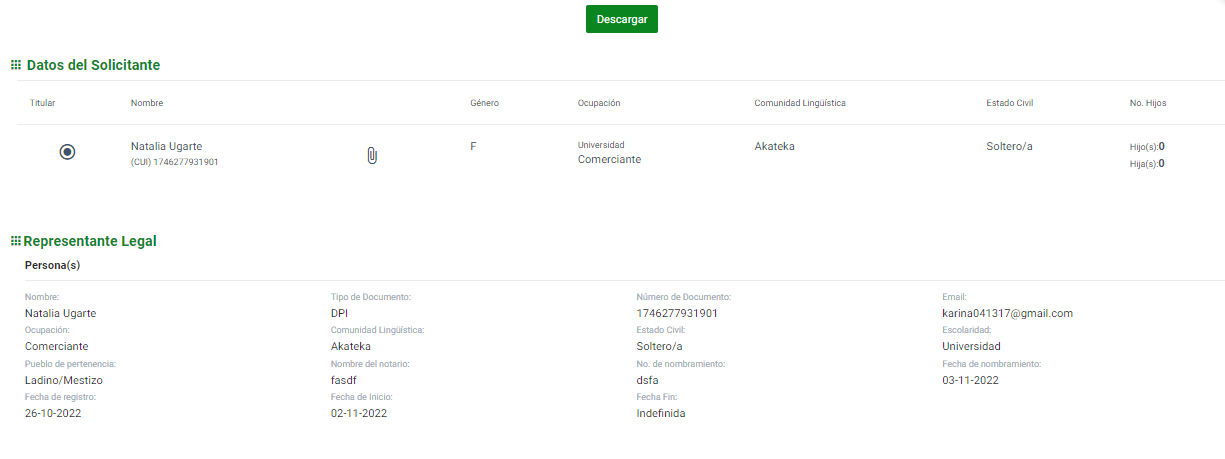
Task: Open the paperclip attachment icon beside Natalia Ugarte
Action: [372, 156]
